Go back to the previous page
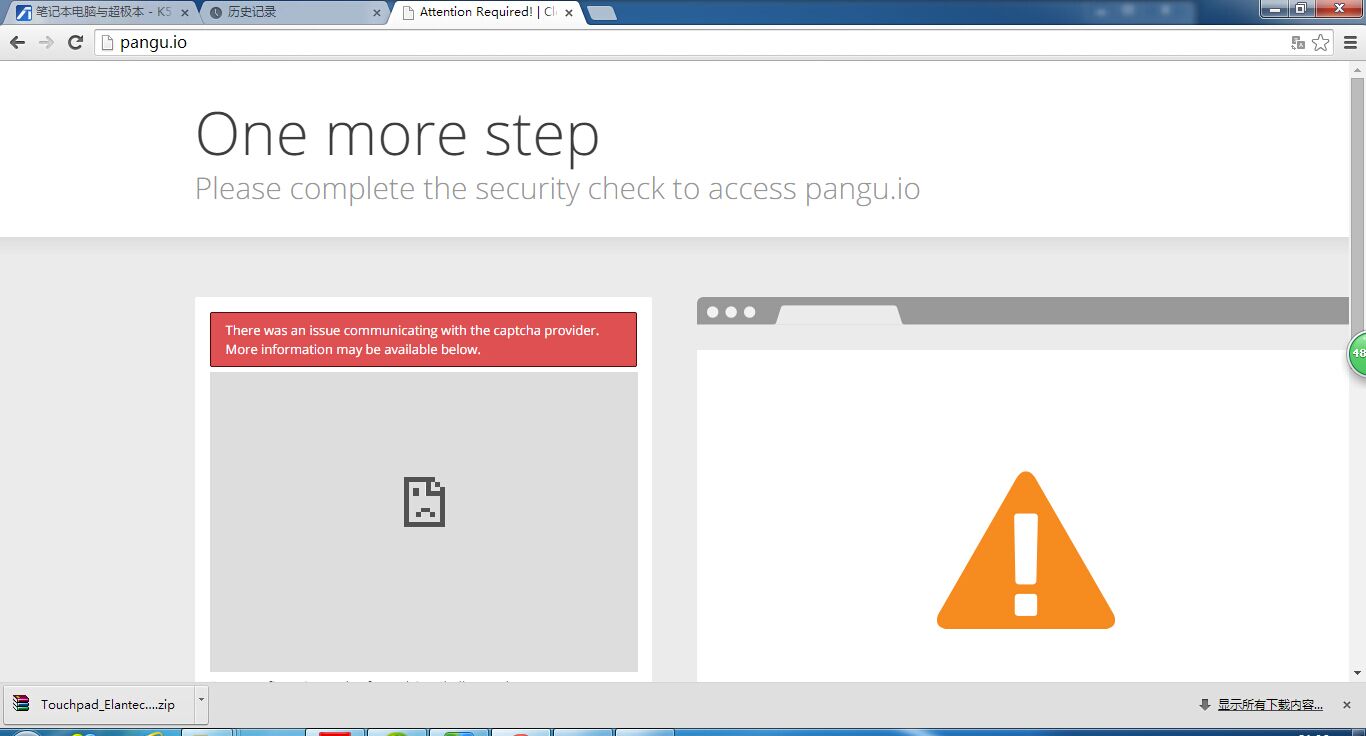Viewport: 1366px width, 736px height. 17,42
